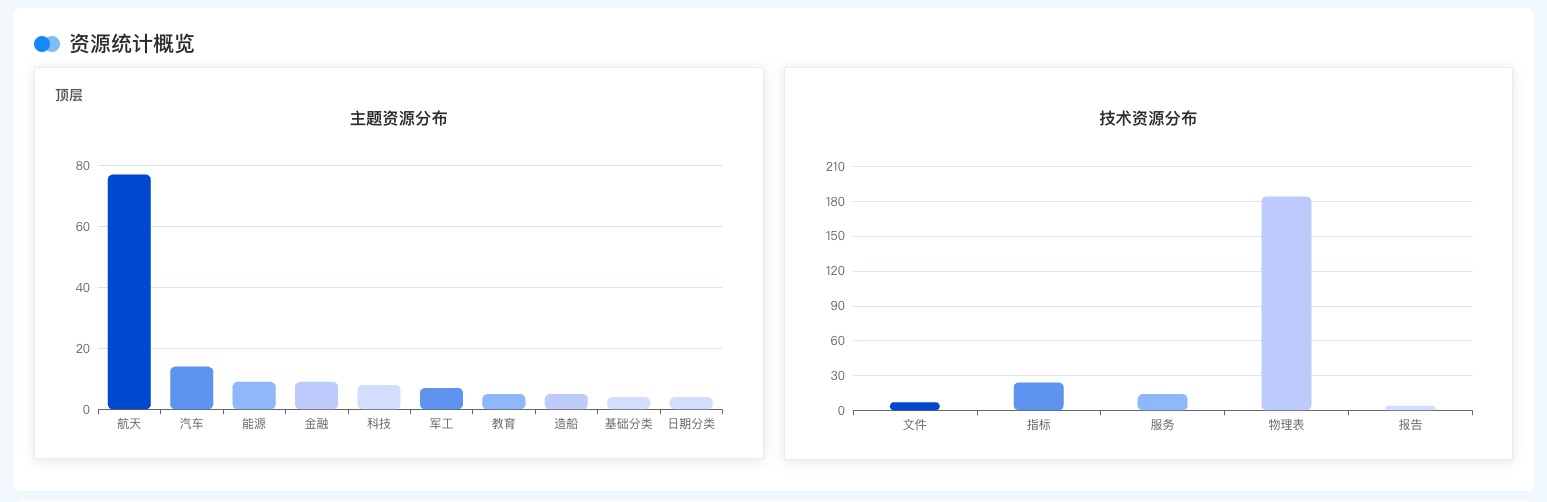Click the 教育 bar
This screenshot has width=1547, height=502.
pos(504,402)
